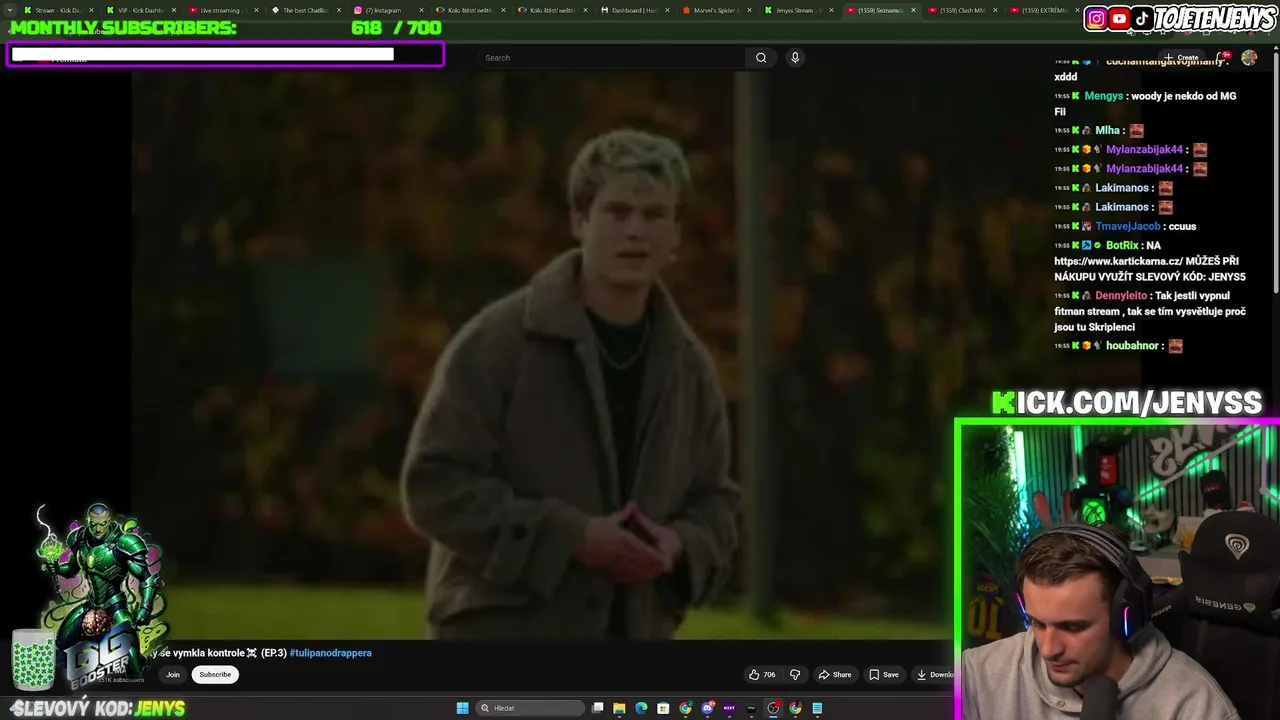Open the YouTube account avatar menu
Screen dimensions: 1280x720
click(x=1249, y=58)
